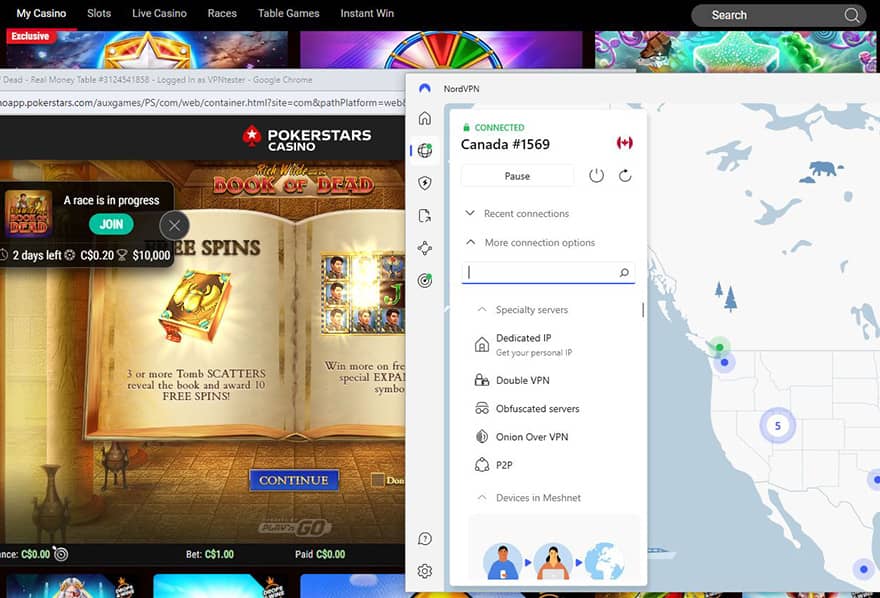Open Meshnet nodes icon in NordVPN sidebar
This screenshot has width=880, height=598.
425,248
